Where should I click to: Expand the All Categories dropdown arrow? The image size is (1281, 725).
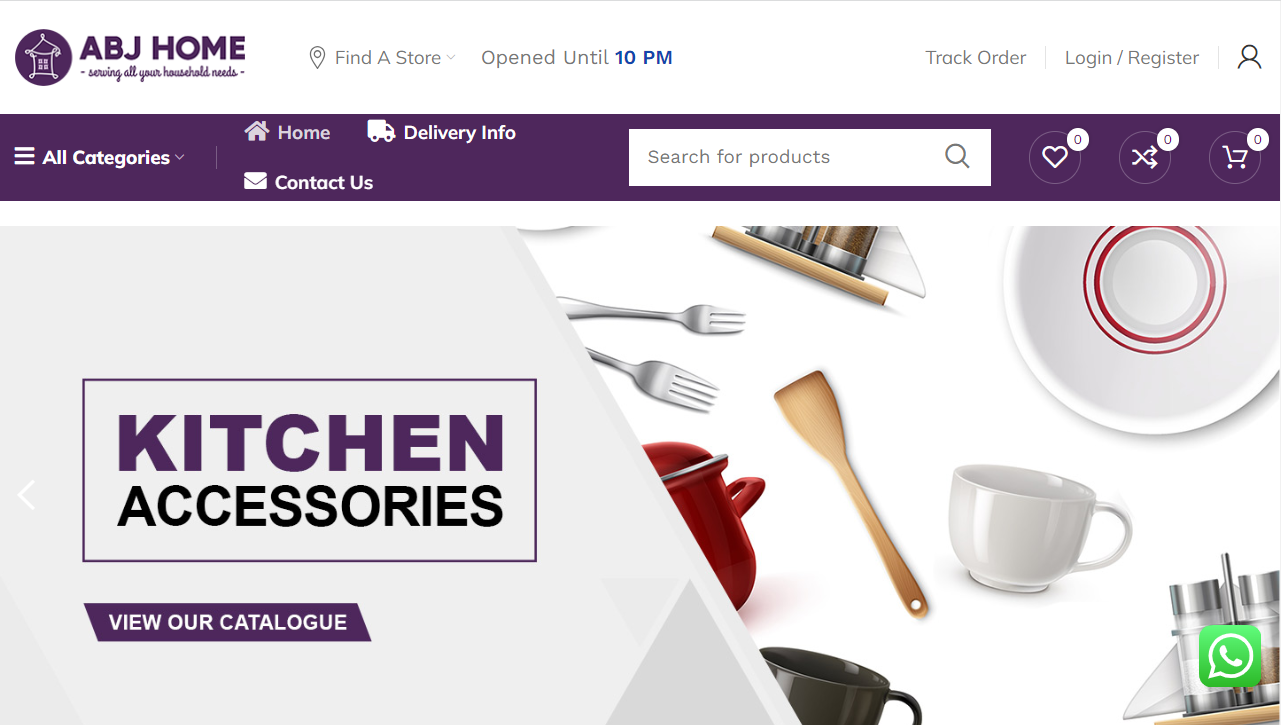pos(180,158)
